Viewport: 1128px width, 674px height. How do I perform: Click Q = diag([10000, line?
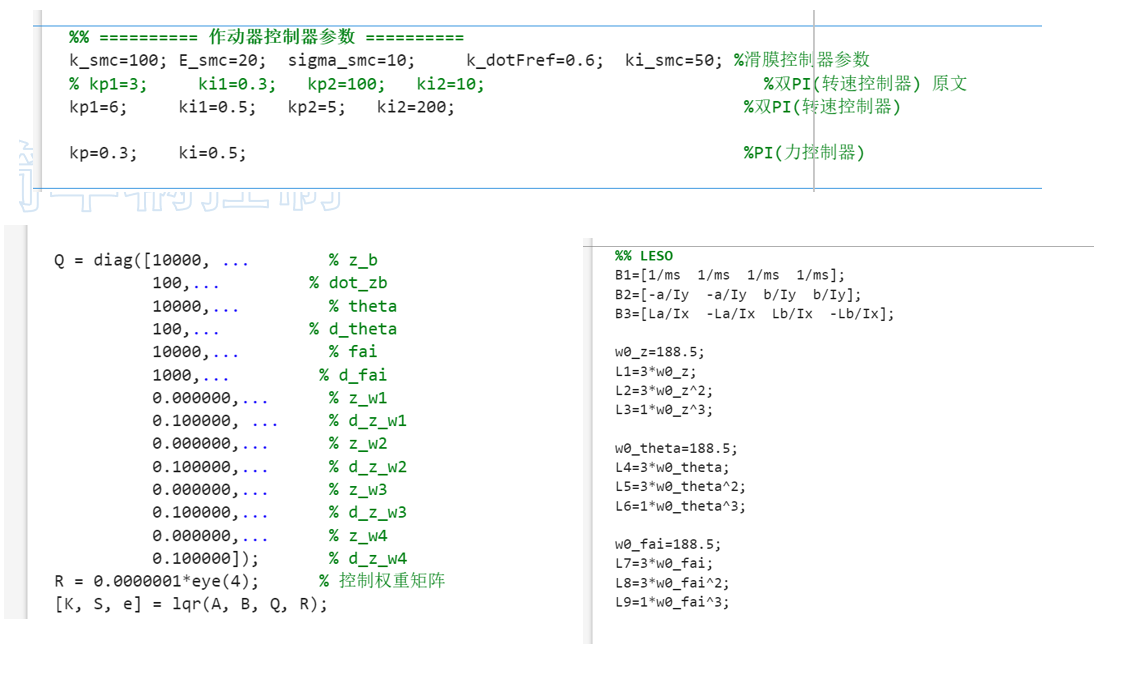[152, 260]
